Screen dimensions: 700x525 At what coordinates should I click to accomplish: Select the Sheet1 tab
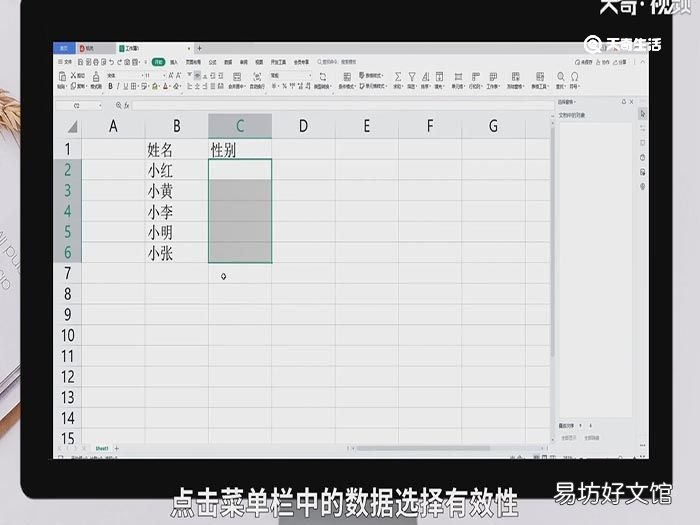point(102,448)
